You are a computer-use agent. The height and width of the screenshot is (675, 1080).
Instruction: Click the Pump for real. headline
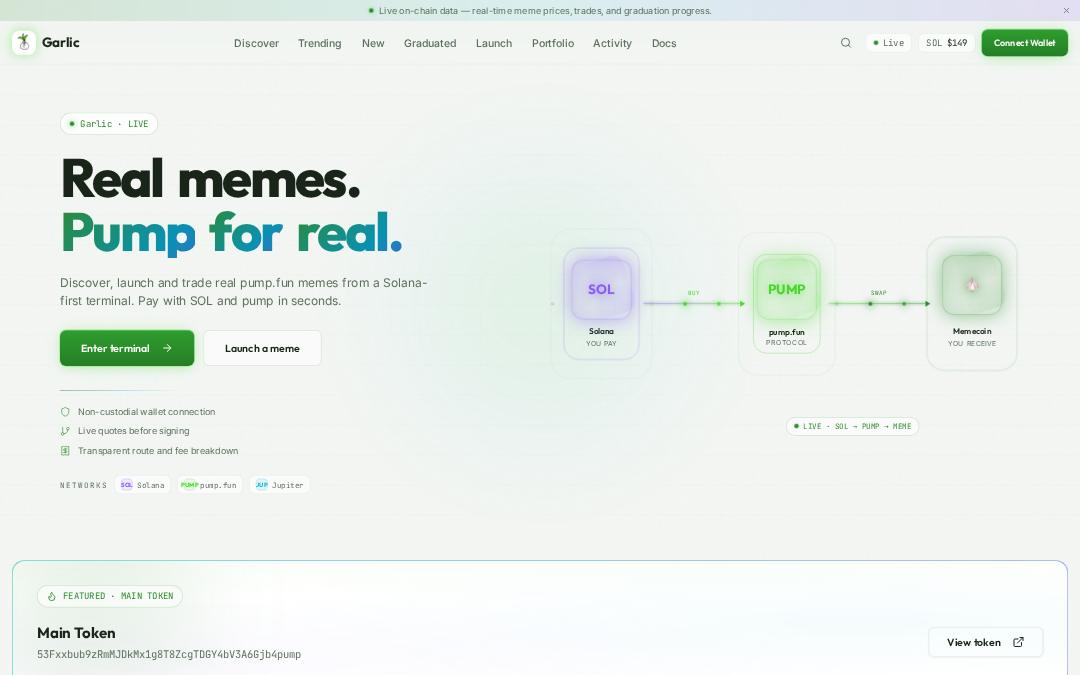click(231, 233)
